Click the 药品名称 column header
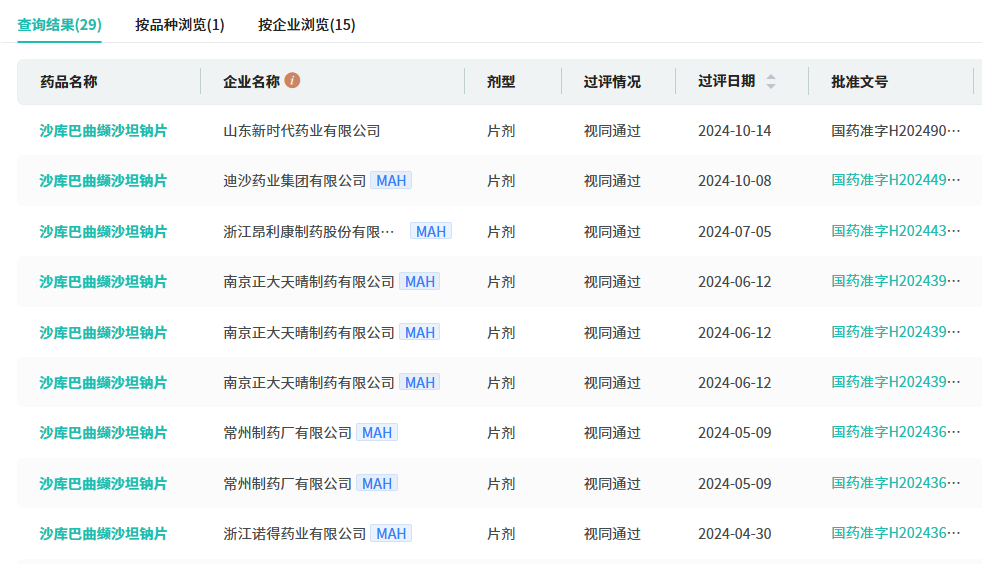The height and width of the screenshot is (564, 982). [x=69, y=81]
